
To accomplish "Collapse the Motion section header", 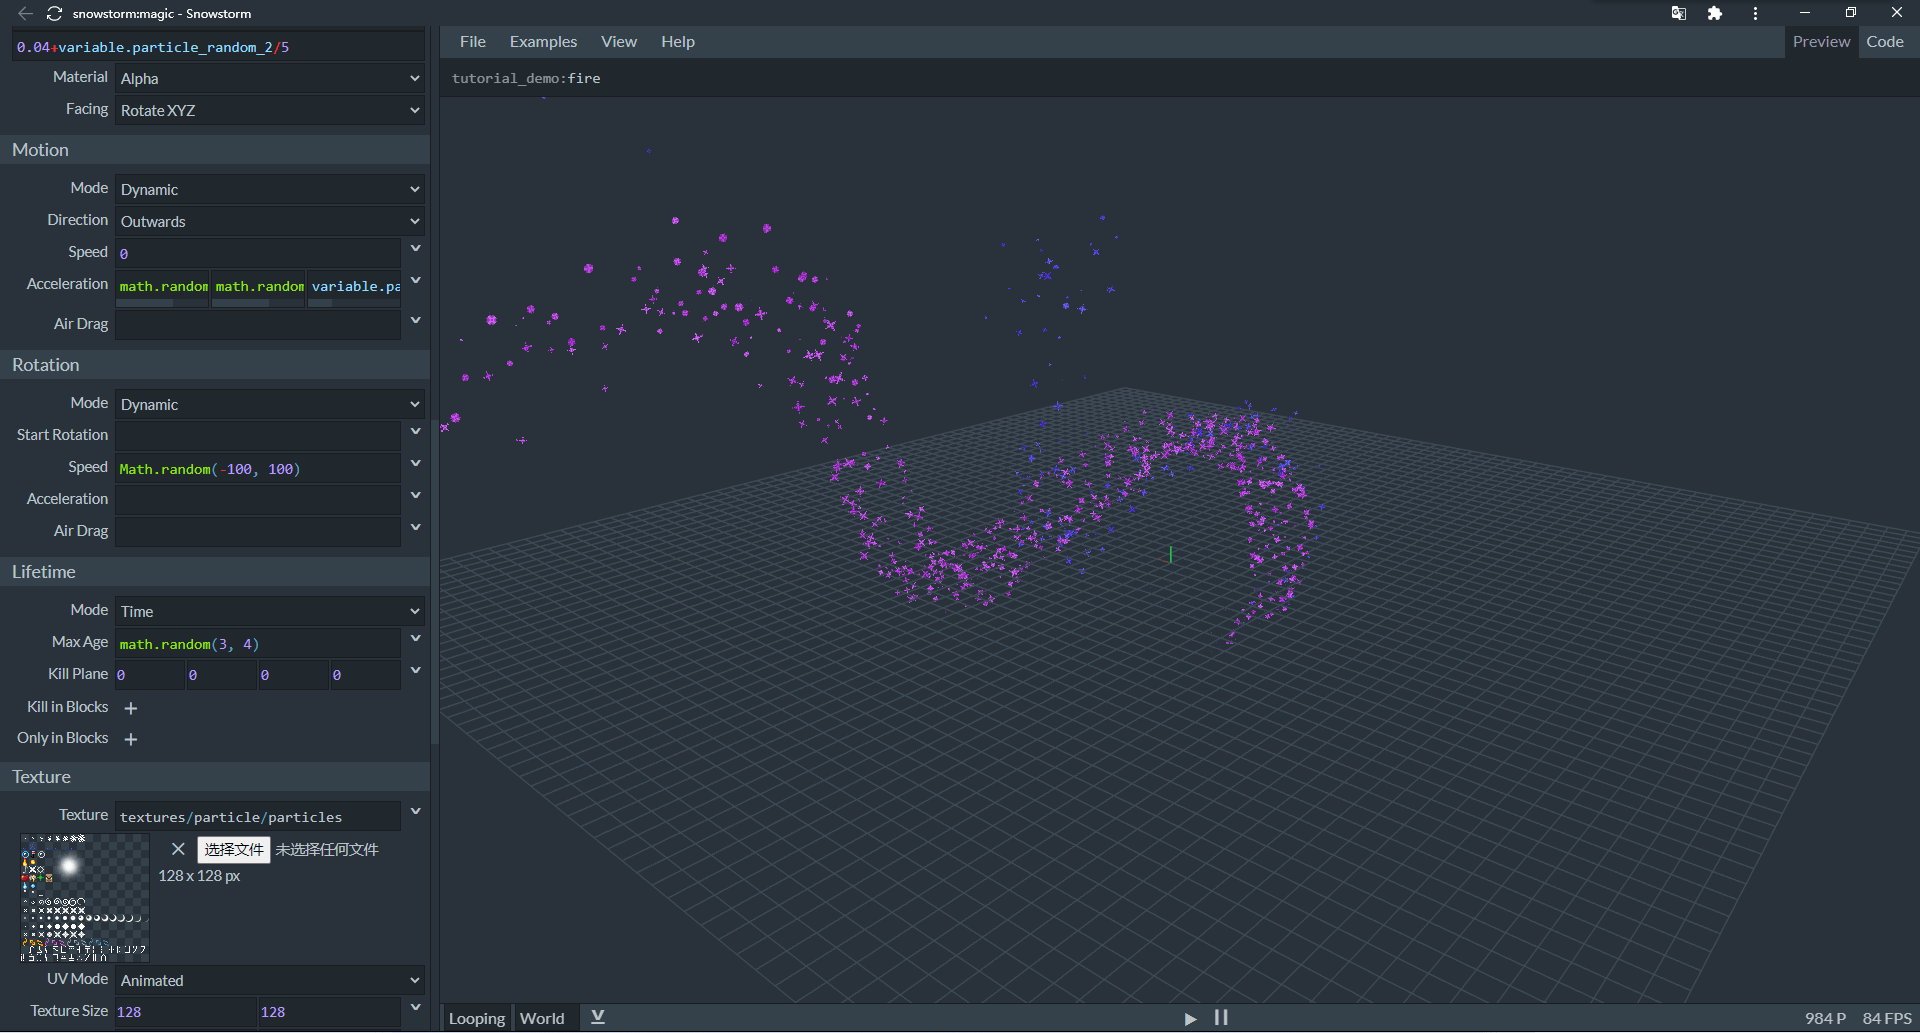I will click(215, 150).
